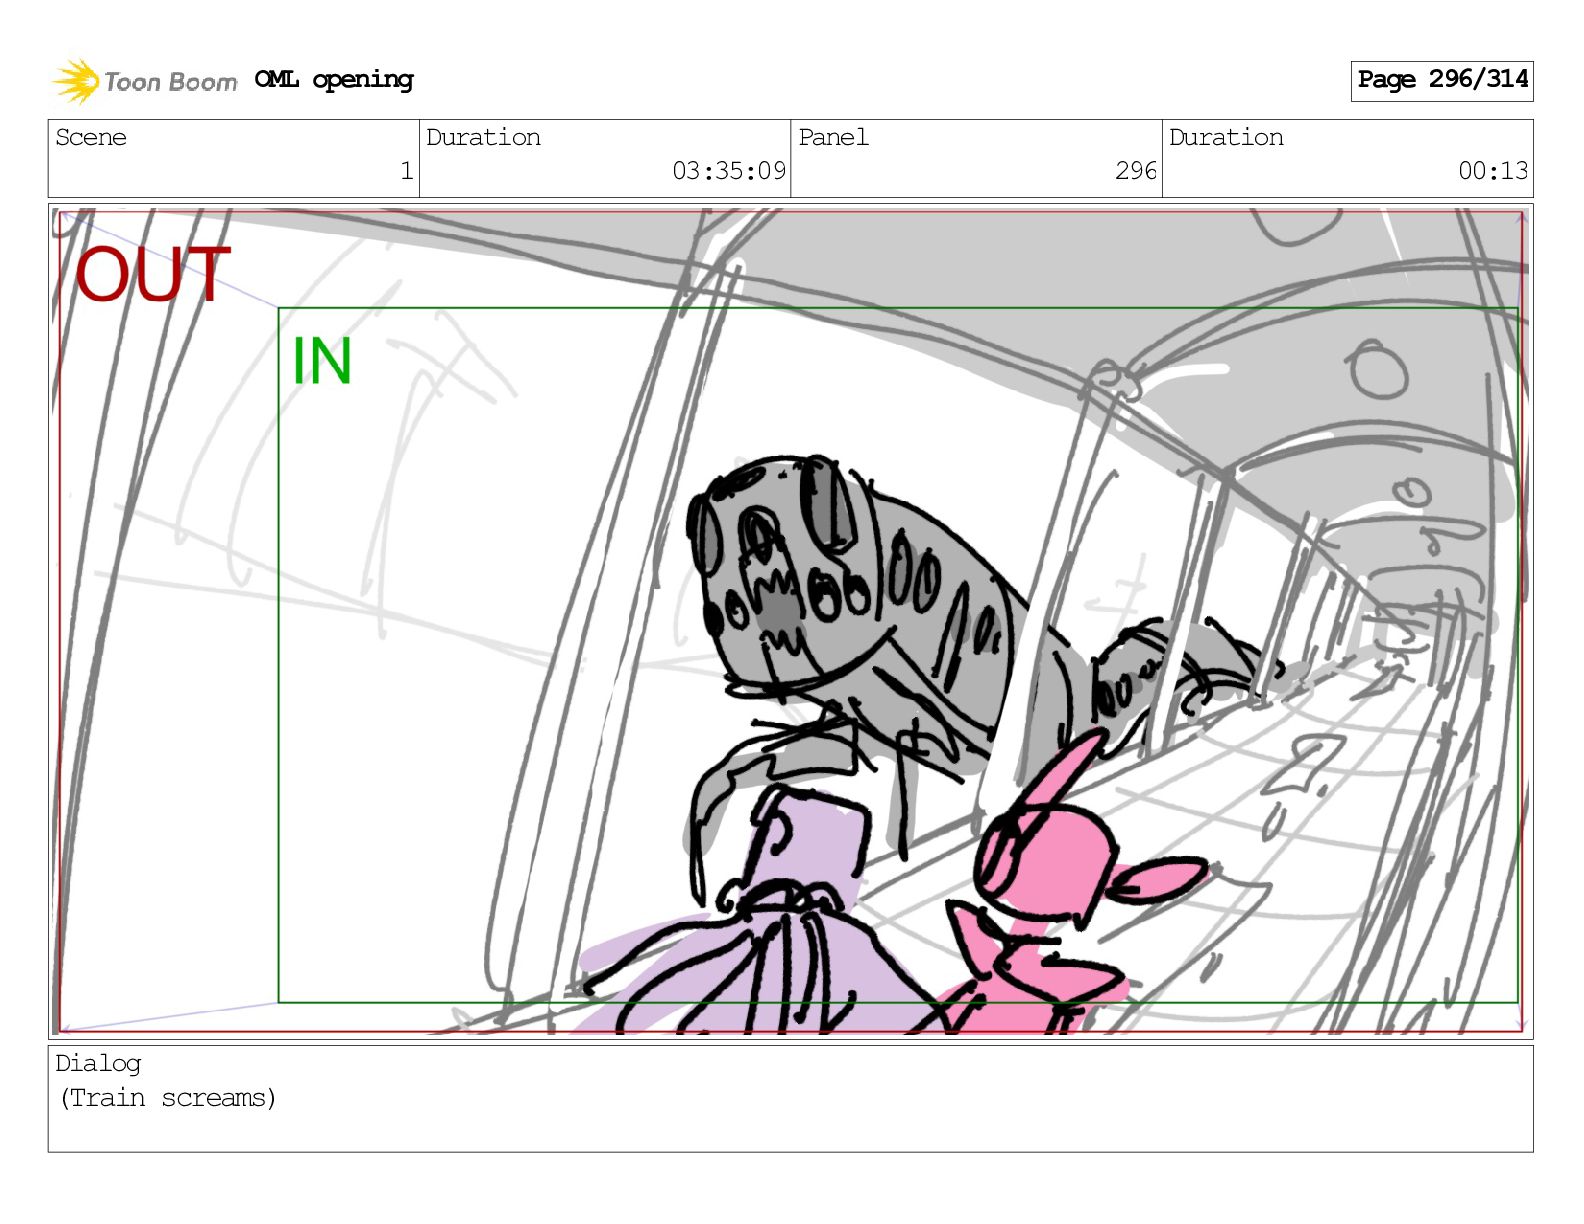
Task: Select the '(Train screams)' dialog text
Action: tap(168, 1098)
